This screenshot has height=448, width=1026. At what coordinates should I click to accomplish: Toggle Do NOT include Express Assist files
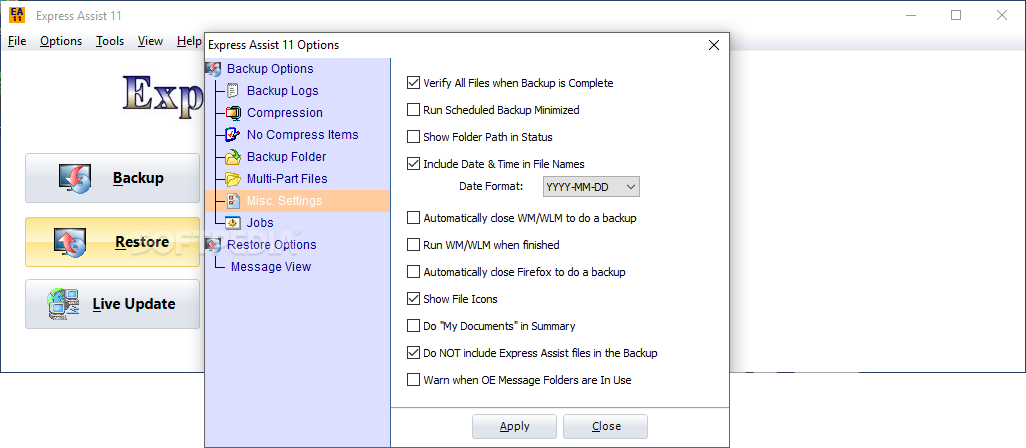[x=413, y=353]
